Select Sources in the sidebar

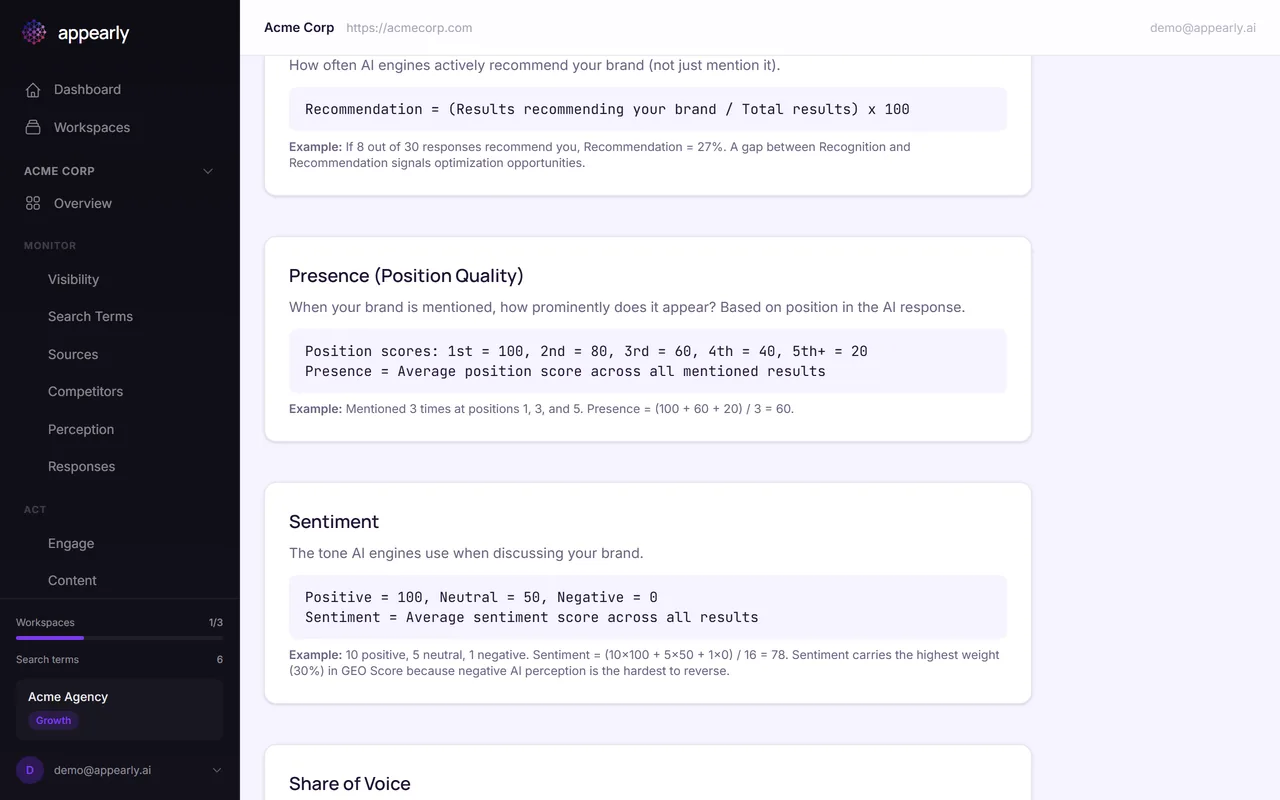(73, 355)
